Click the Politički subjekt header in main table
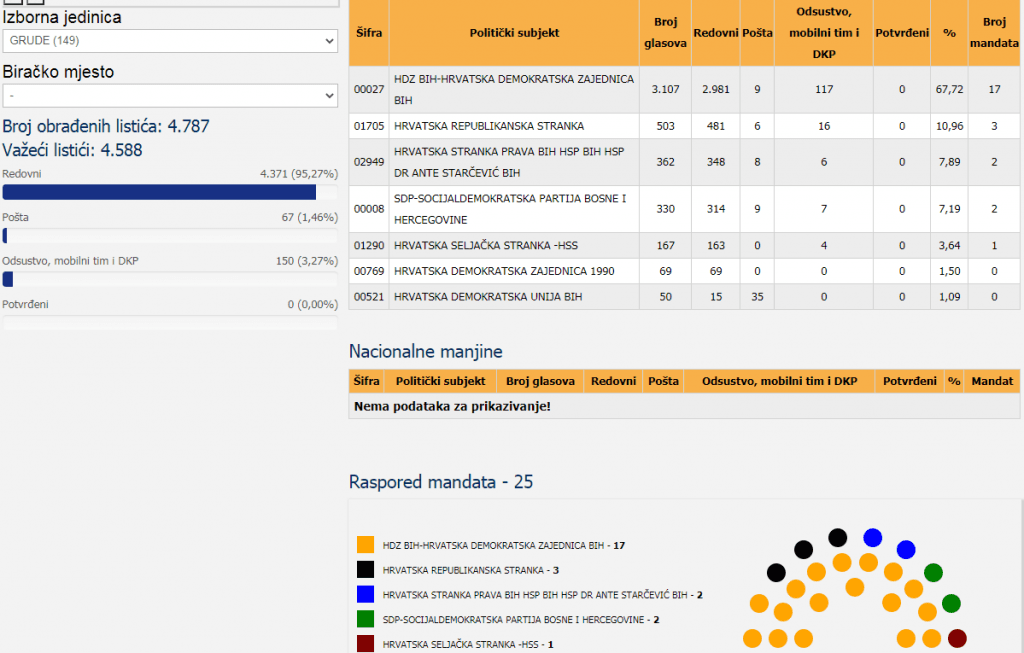 [x=514, y=33]
